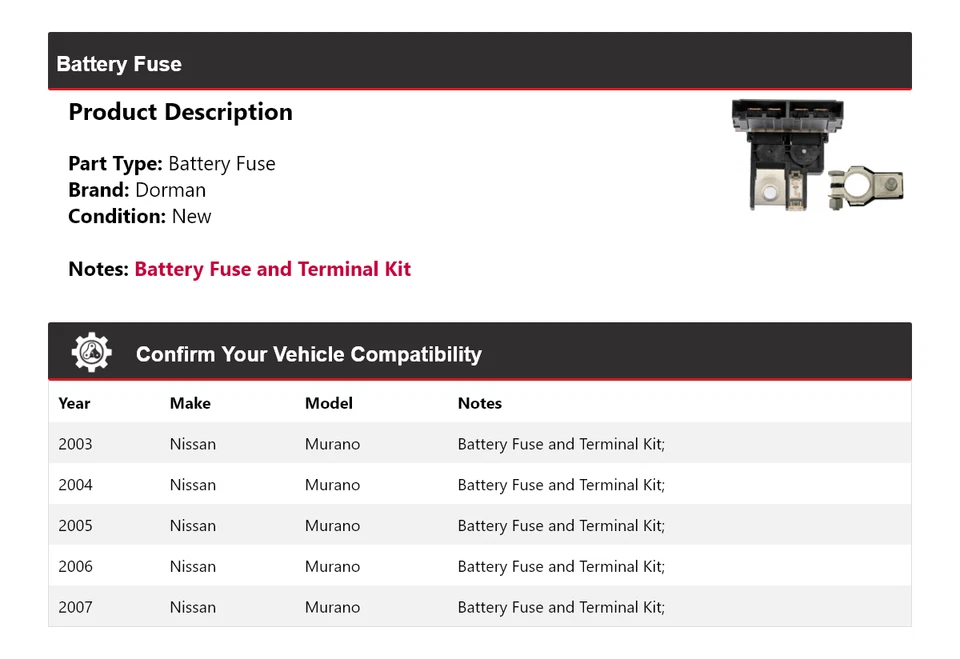The image size is (960, 659).
Task: Click the Brand: Dorman text
Action: coord(137,190)
